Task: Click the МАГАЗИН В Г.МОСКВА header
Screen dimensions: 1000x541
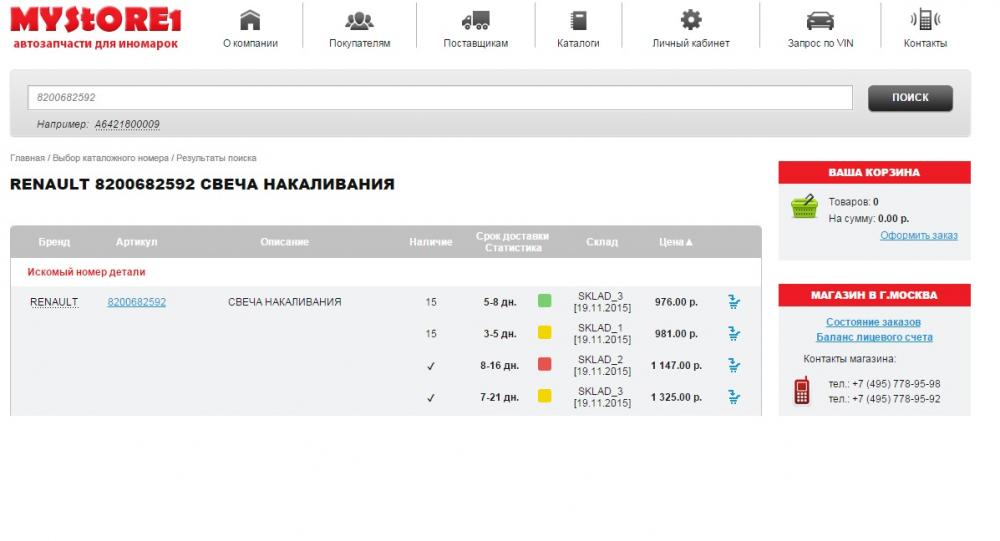Action: (874, 295)
